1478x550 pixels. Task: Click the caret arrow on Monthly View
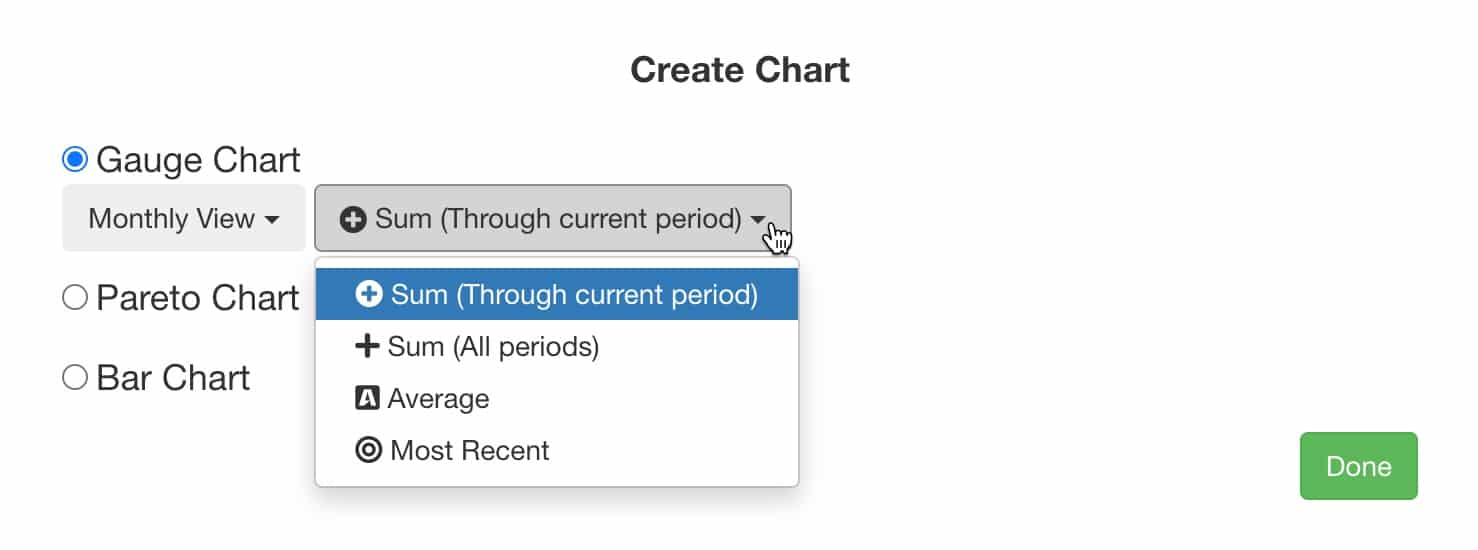[271, 220]
